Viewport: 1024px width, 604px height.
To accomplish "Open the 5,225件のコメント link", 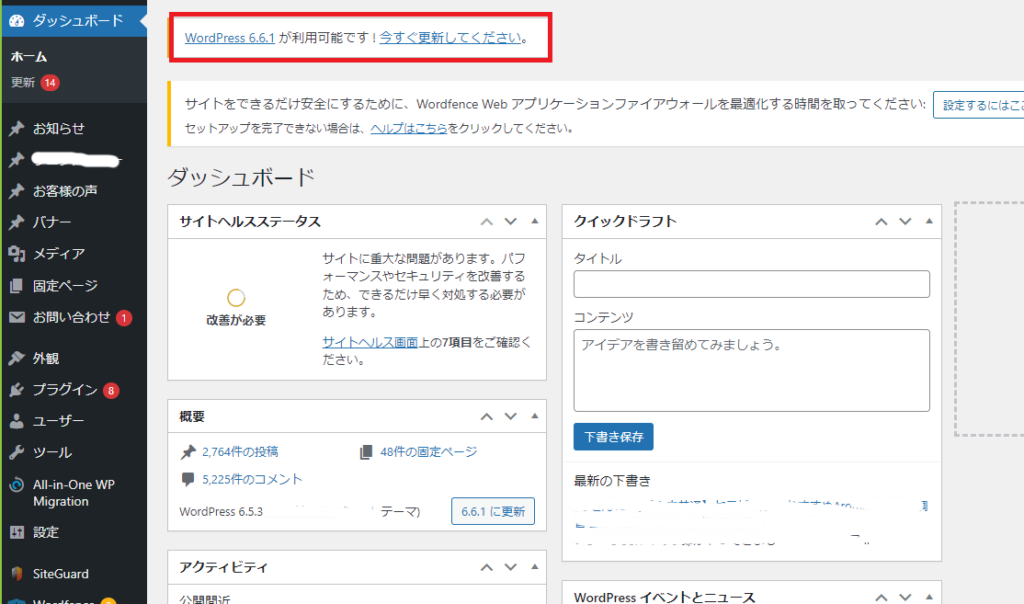I will point(252,479).
